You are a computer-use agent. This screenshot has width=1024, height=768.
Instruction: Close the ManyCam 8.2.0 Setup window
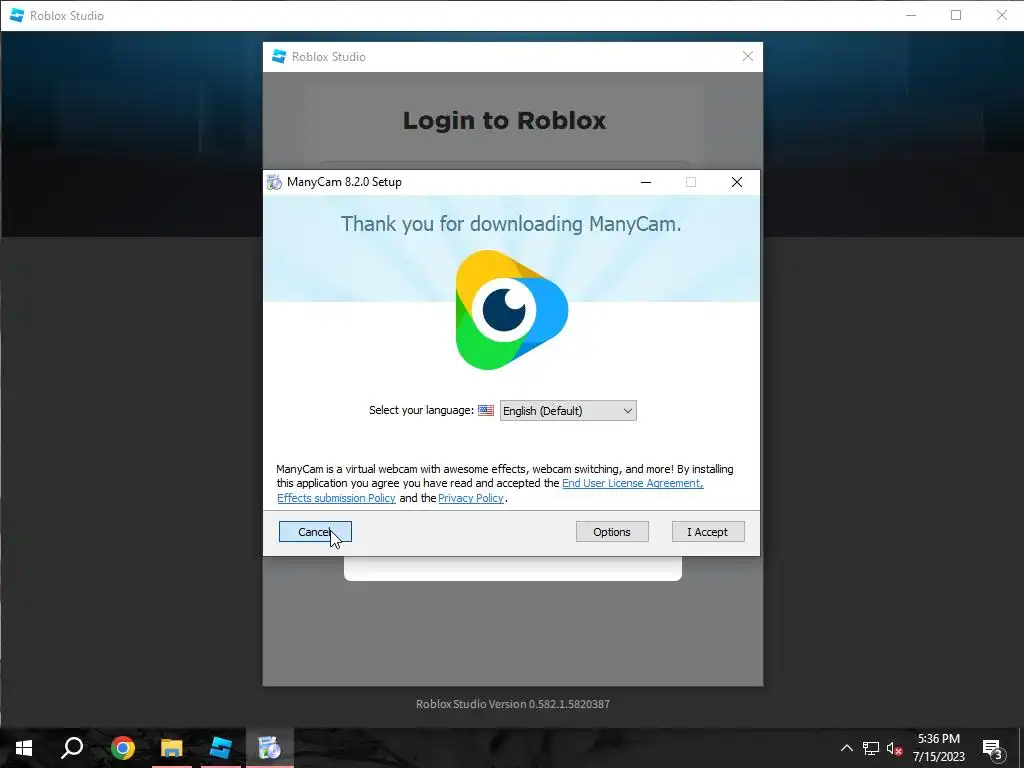tap(737, 182)
